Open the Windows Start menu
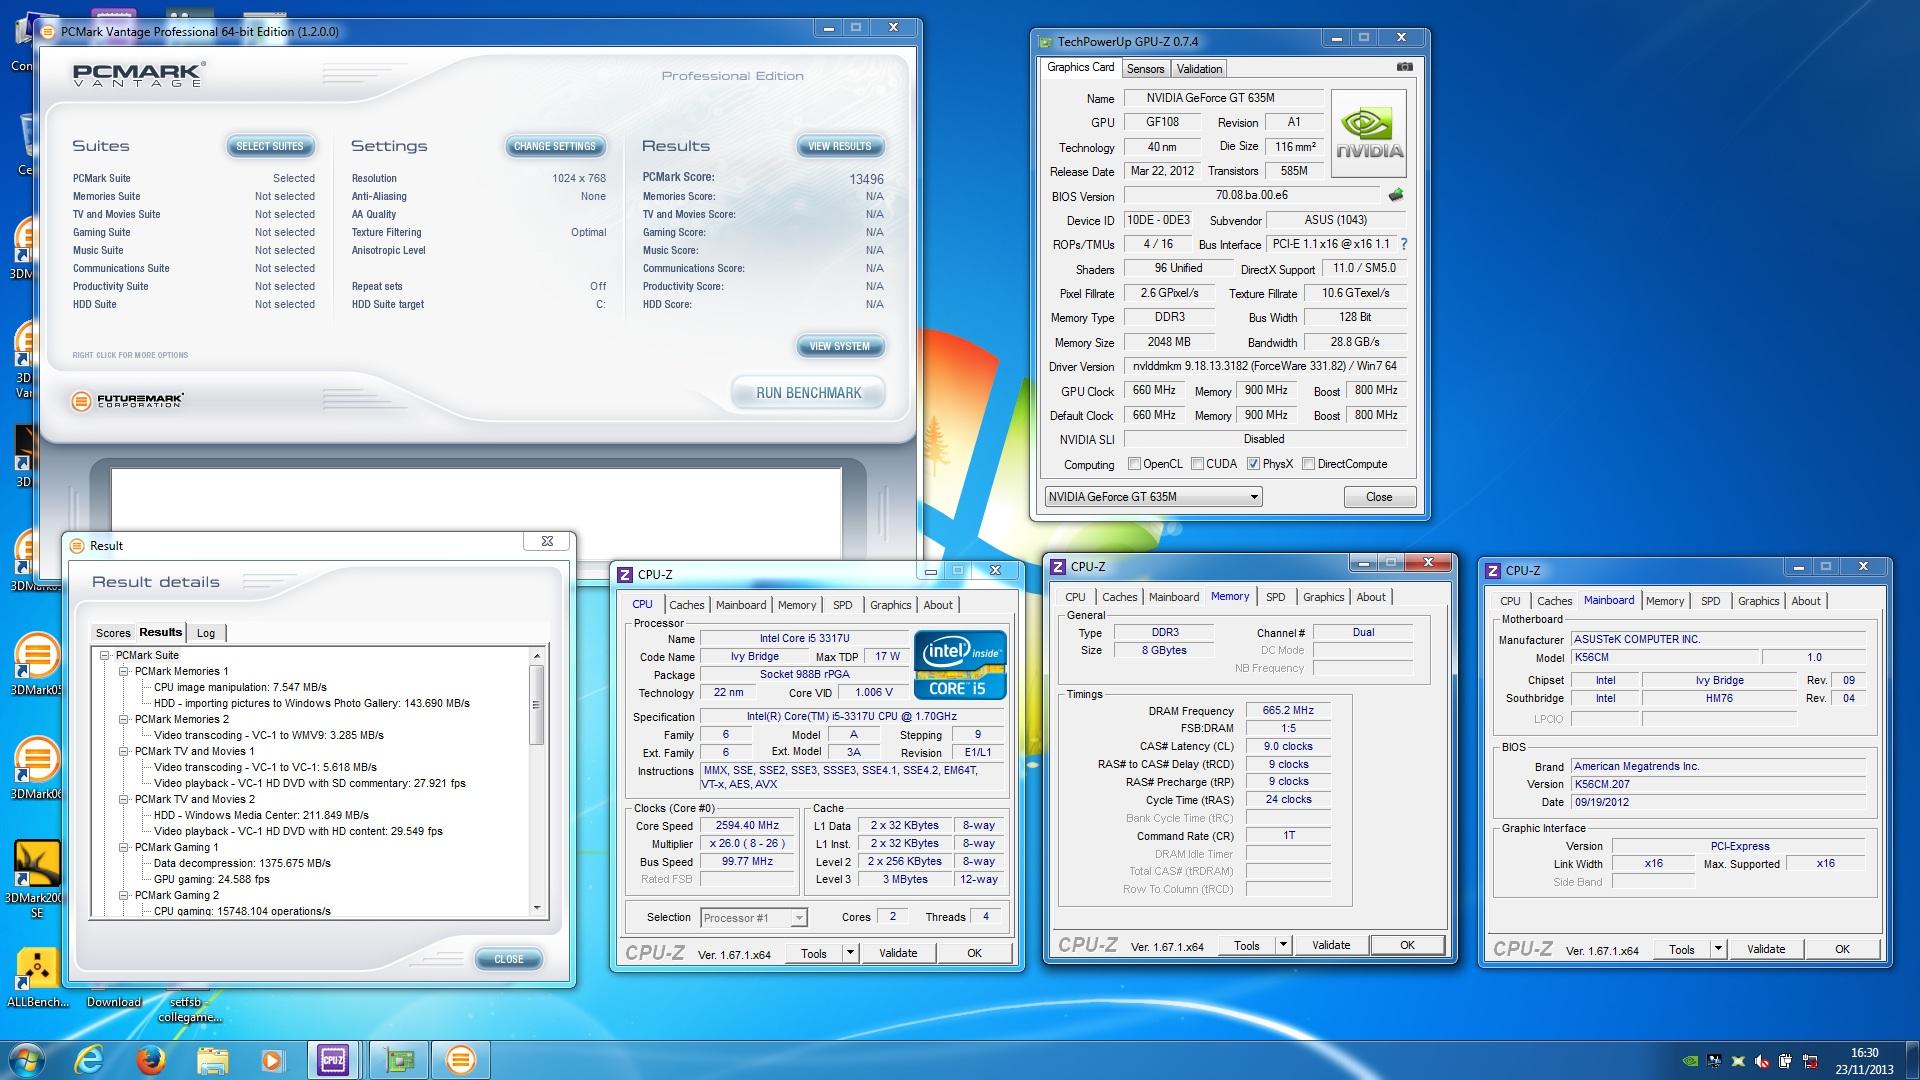 (x=26, y=1059)
